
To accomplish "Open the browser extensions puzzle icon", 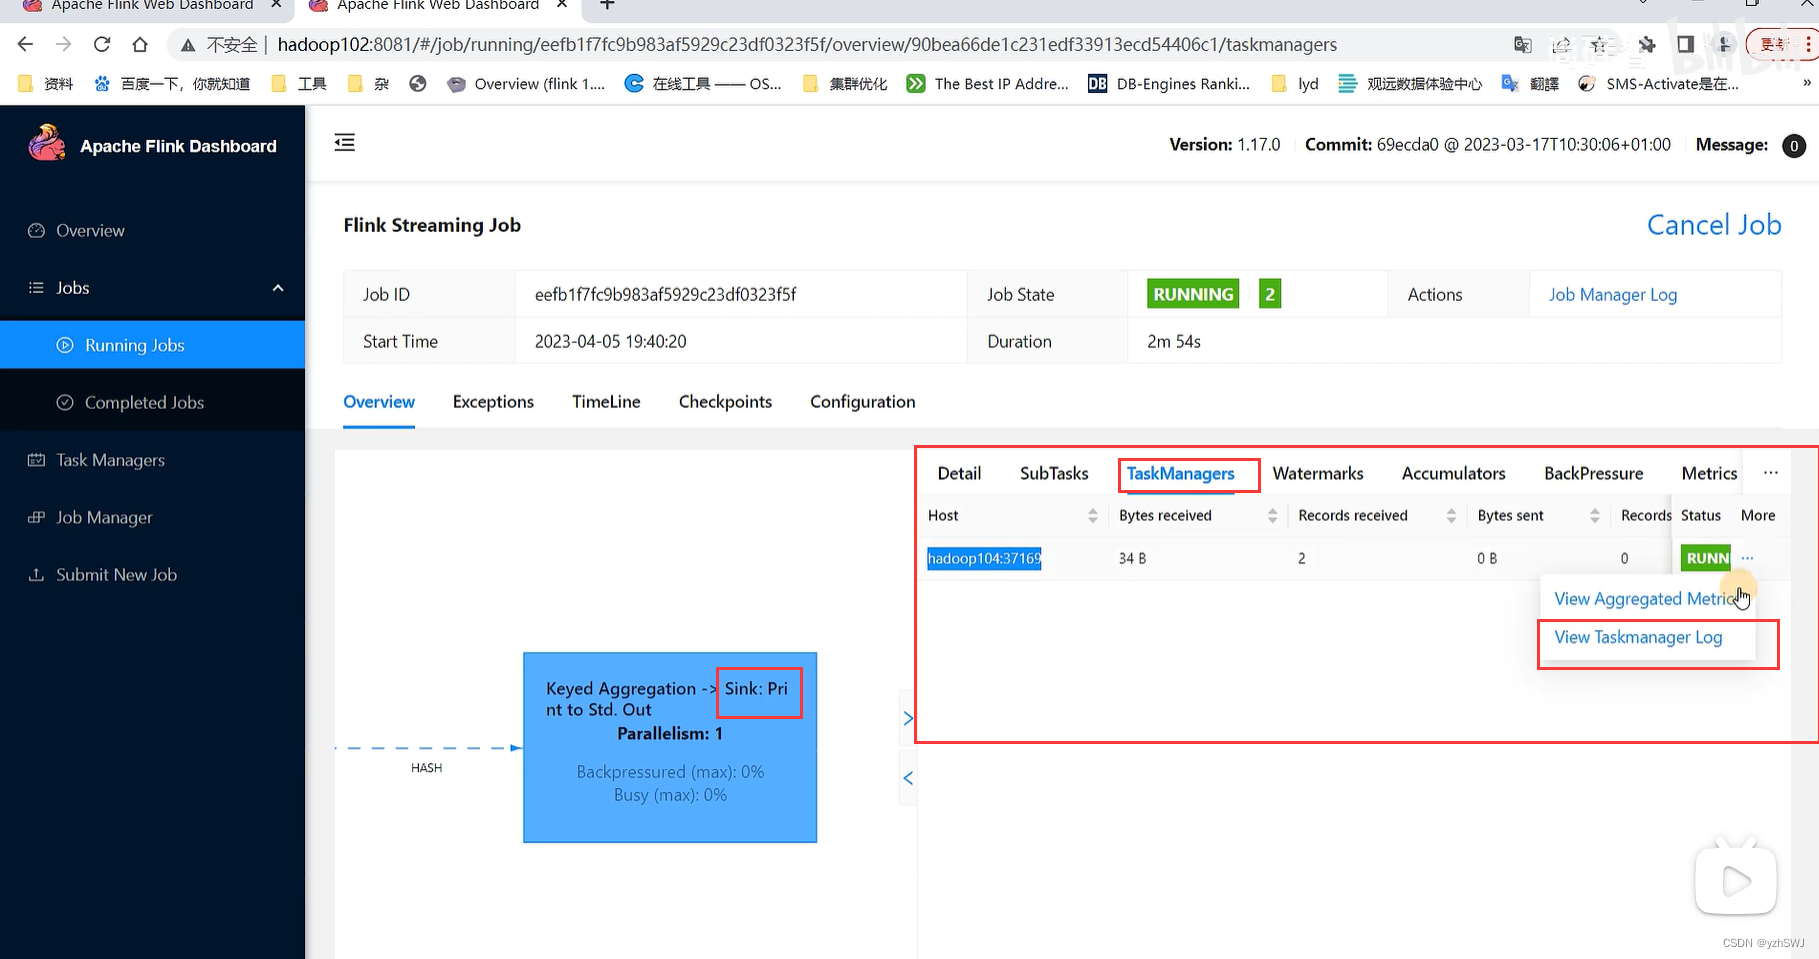I will pyautogui.click(x=1647, y=44).
